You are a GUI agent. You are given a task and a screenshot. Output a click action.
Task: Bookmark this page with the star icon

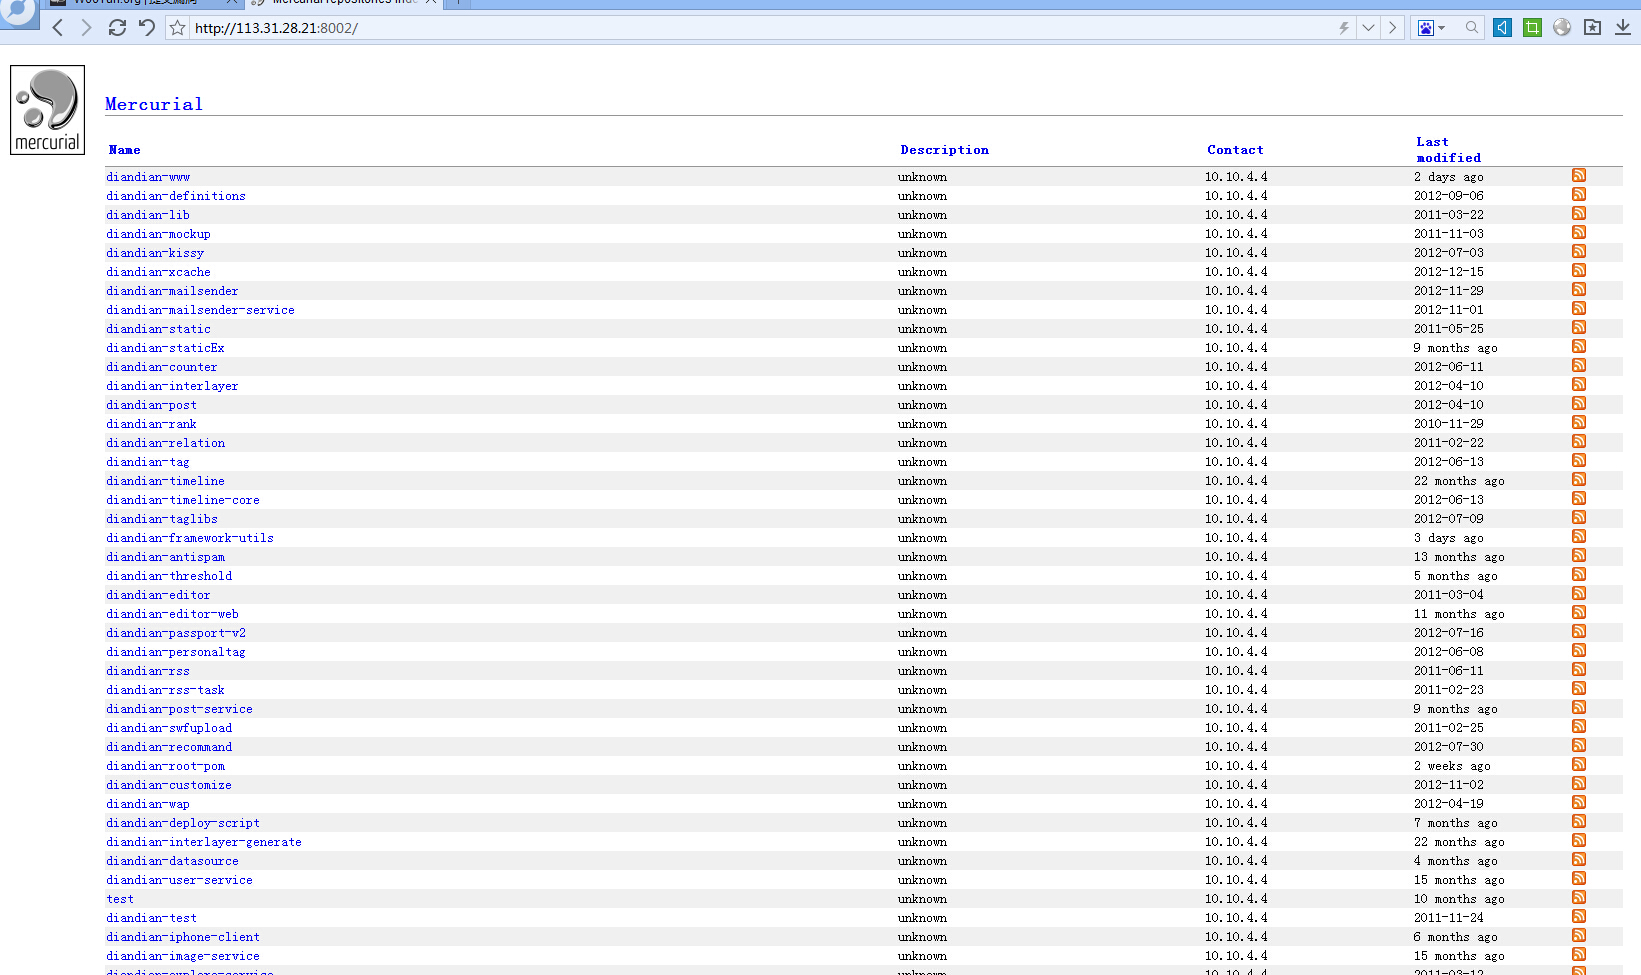point(178,28)
